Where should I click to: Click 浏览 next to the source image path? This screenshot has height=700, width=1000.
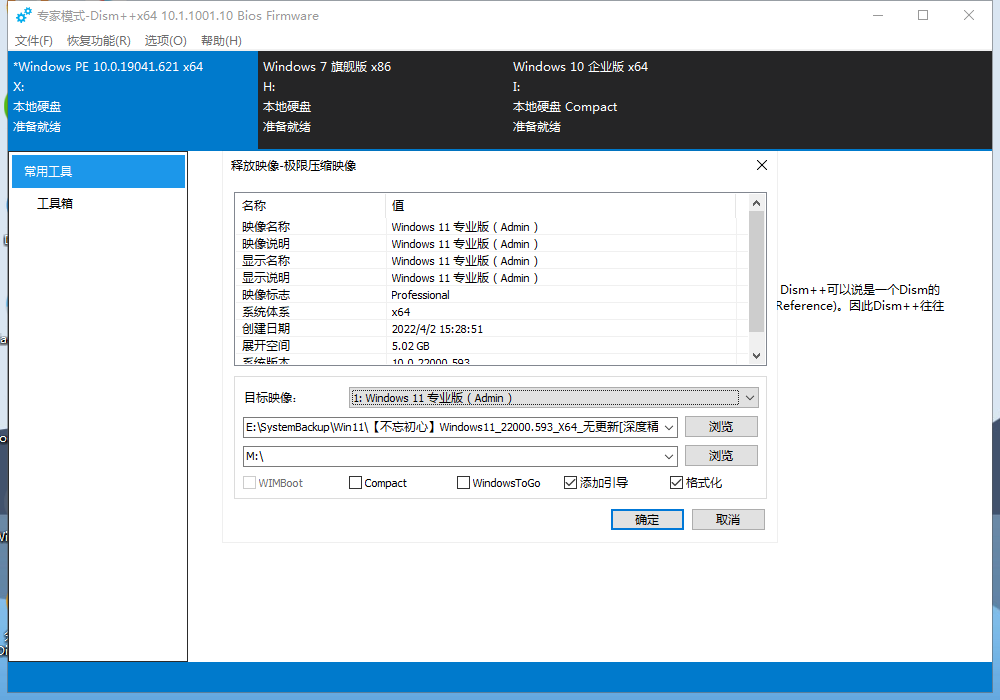pos(721,427)
